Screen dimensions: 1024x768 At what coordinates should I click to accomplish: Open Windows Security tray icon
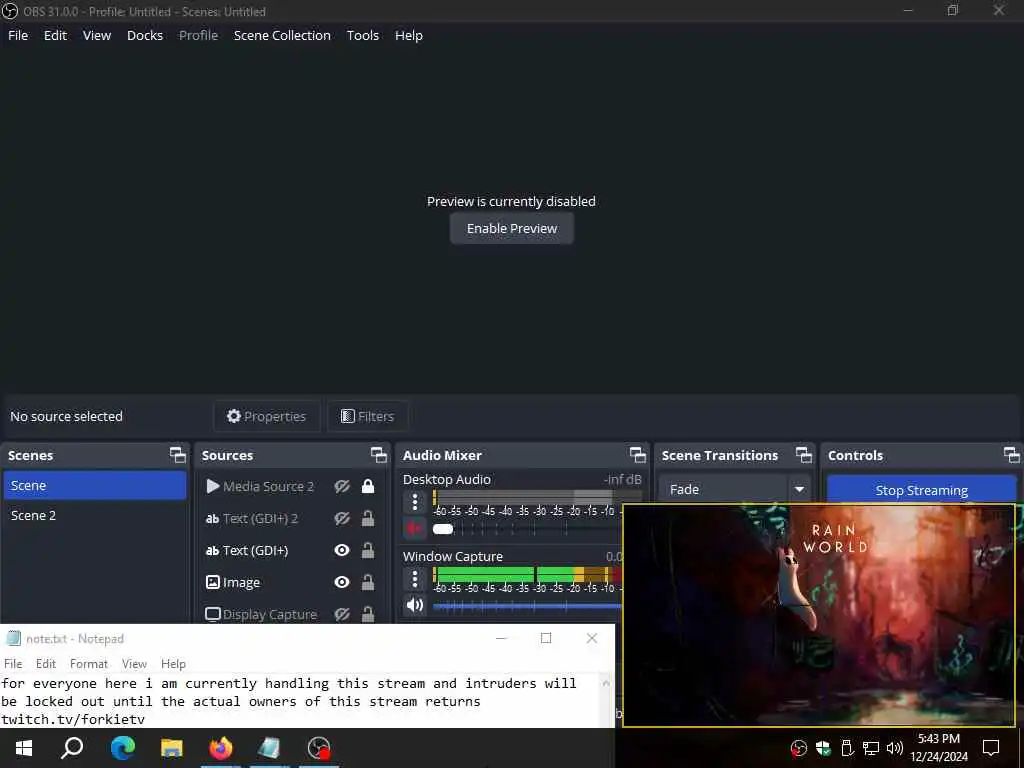tap(823, 748)
